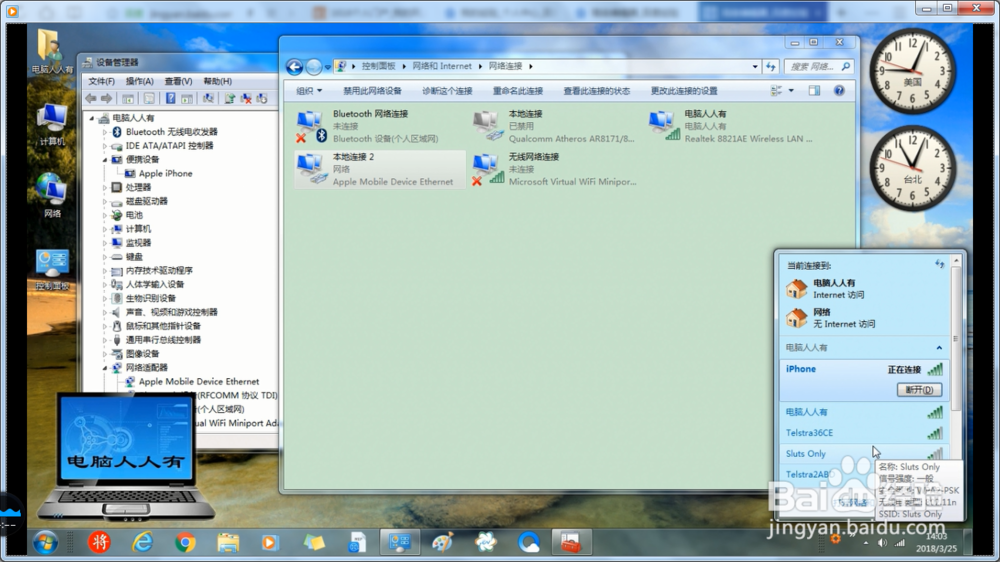Expand IDE ATA/ATAPI 控制器 node
Viewport: 1000px width, 562px height.
[x=105, y=146]
